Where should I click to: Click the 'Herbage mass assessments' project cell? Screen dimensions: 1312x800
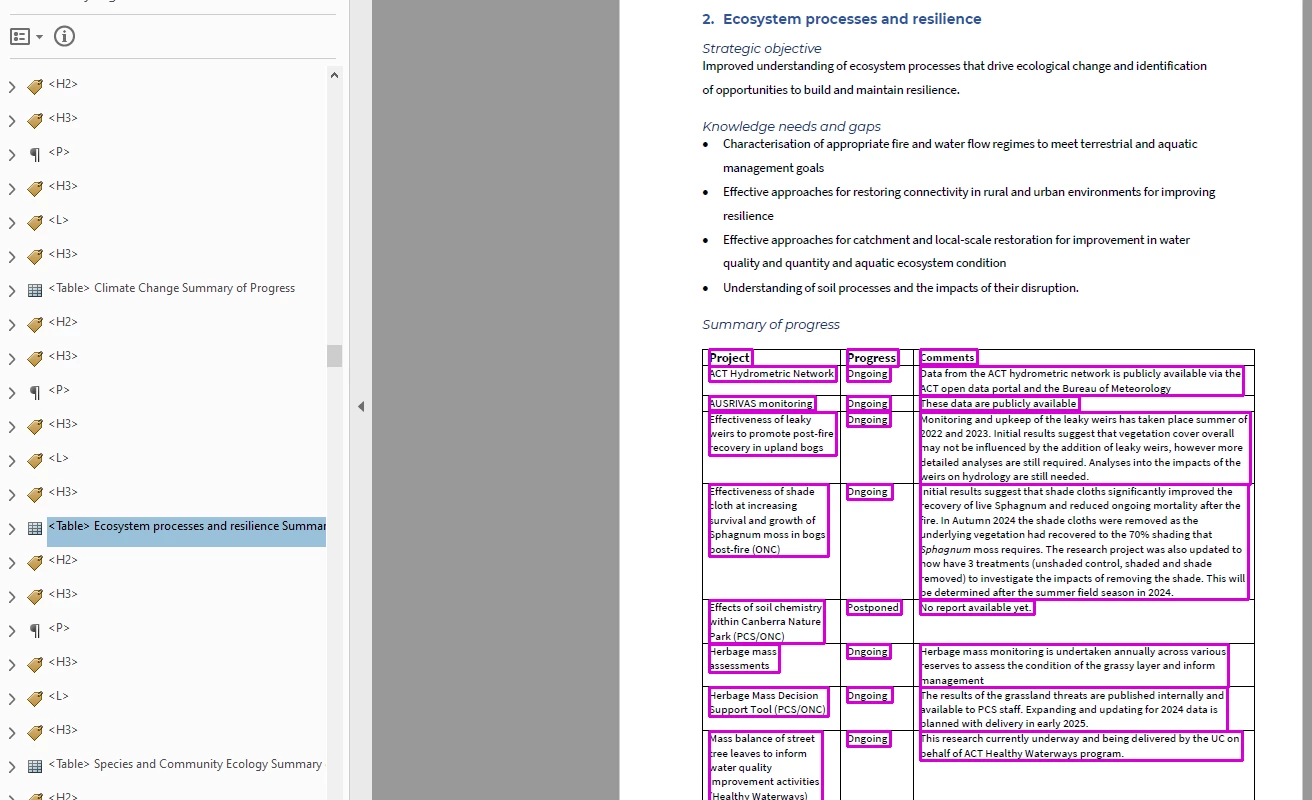pos(744,659)
